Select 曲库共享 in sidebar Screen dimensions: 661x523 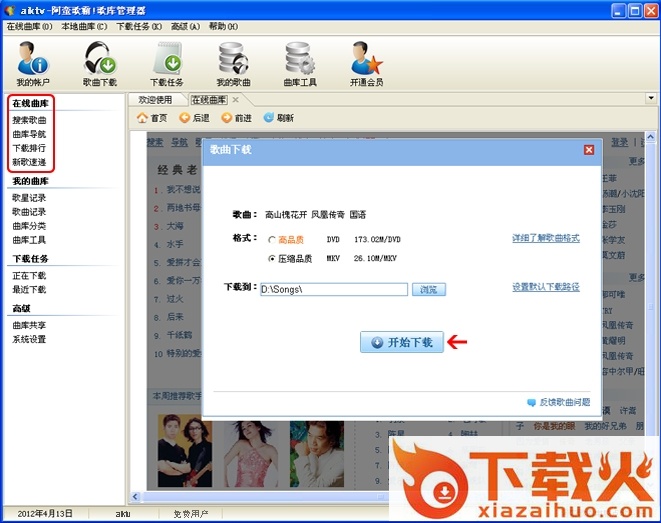coord(29,325)
